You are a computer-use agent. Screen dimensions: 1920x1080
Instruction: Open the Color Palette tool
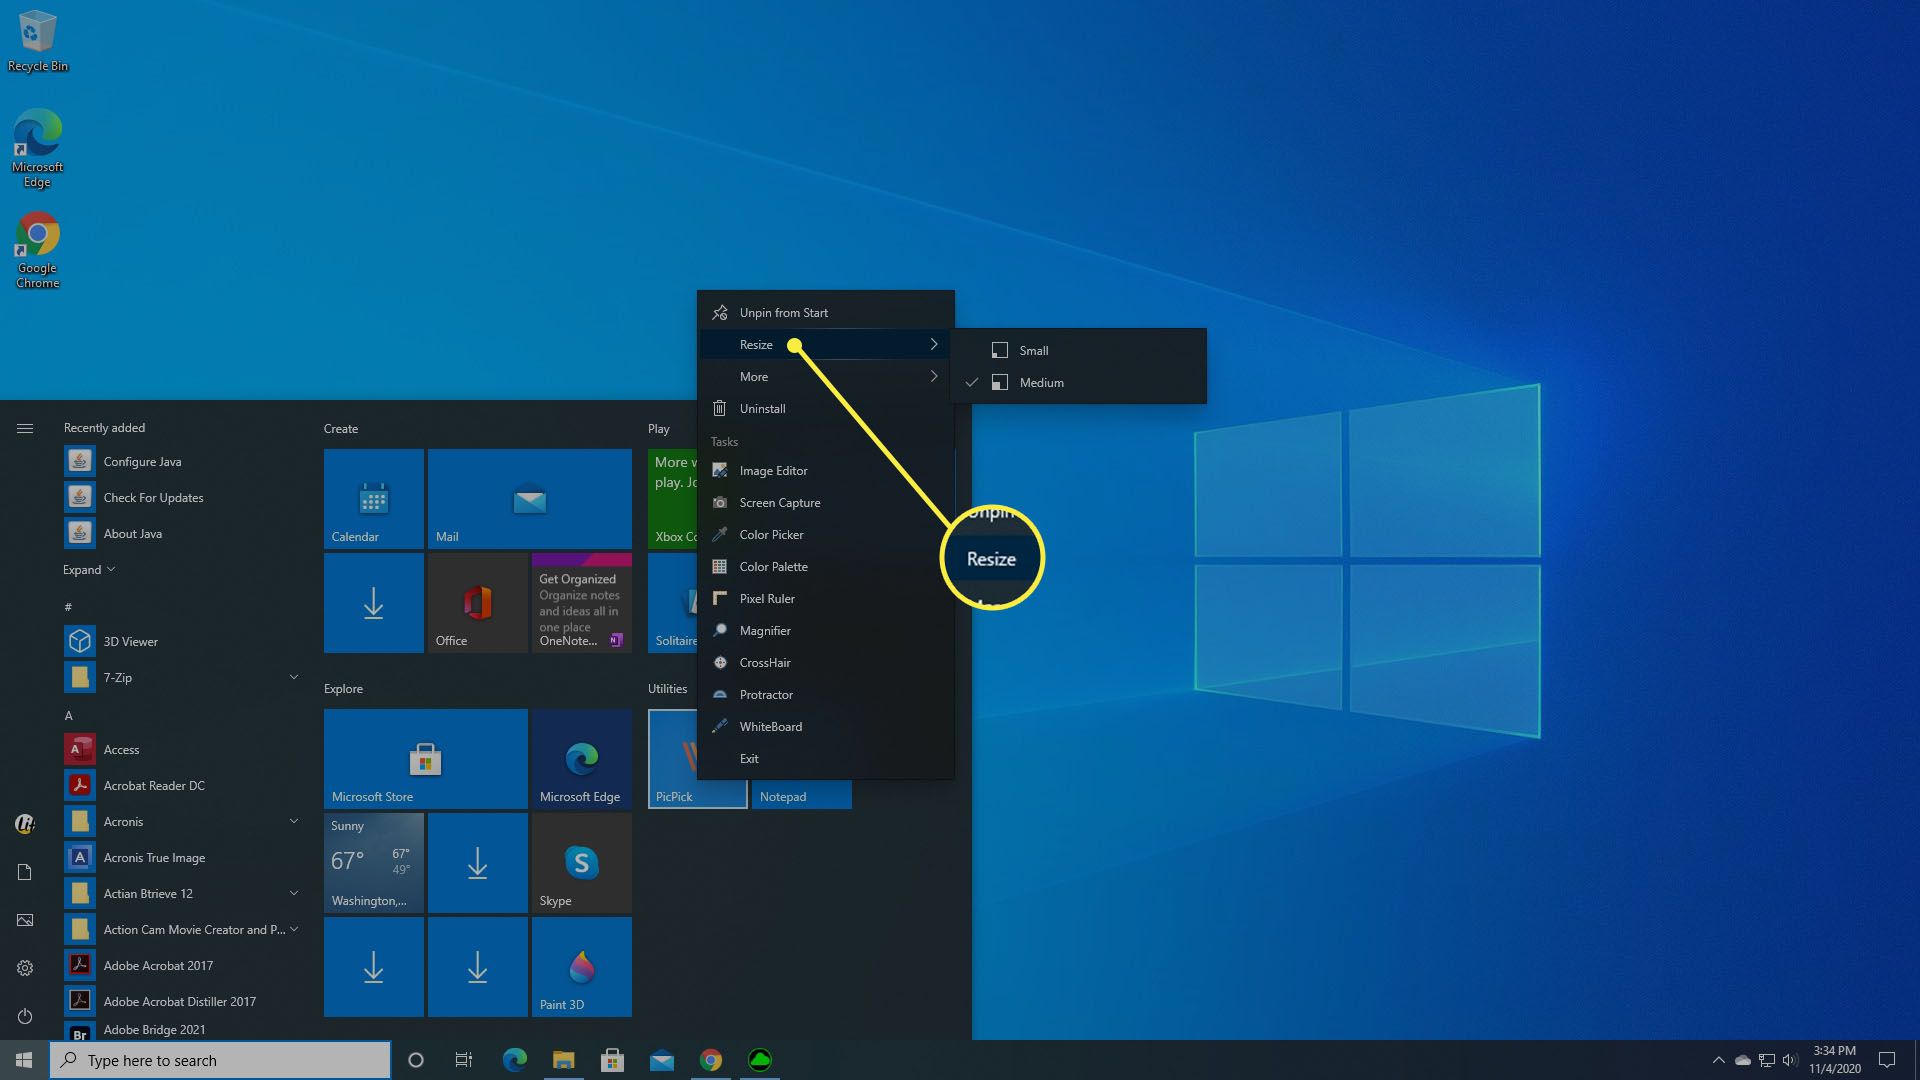773,566
